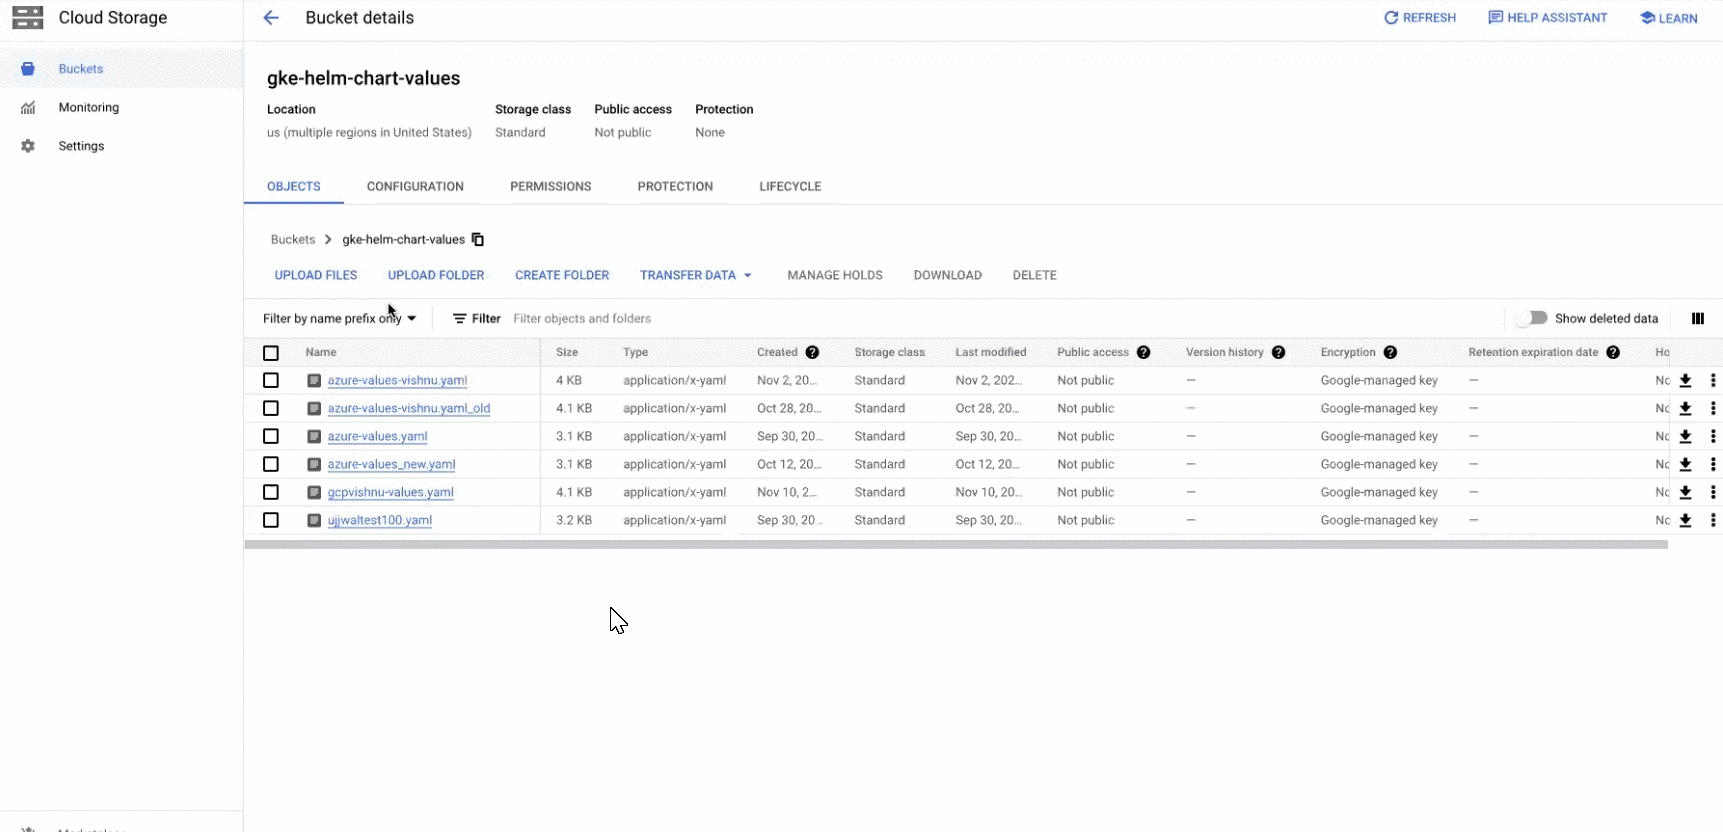Download azure-values-vishnu.yaml_old with its download icon
The width and height of the screenshot is (1723, 832).
1685,408
